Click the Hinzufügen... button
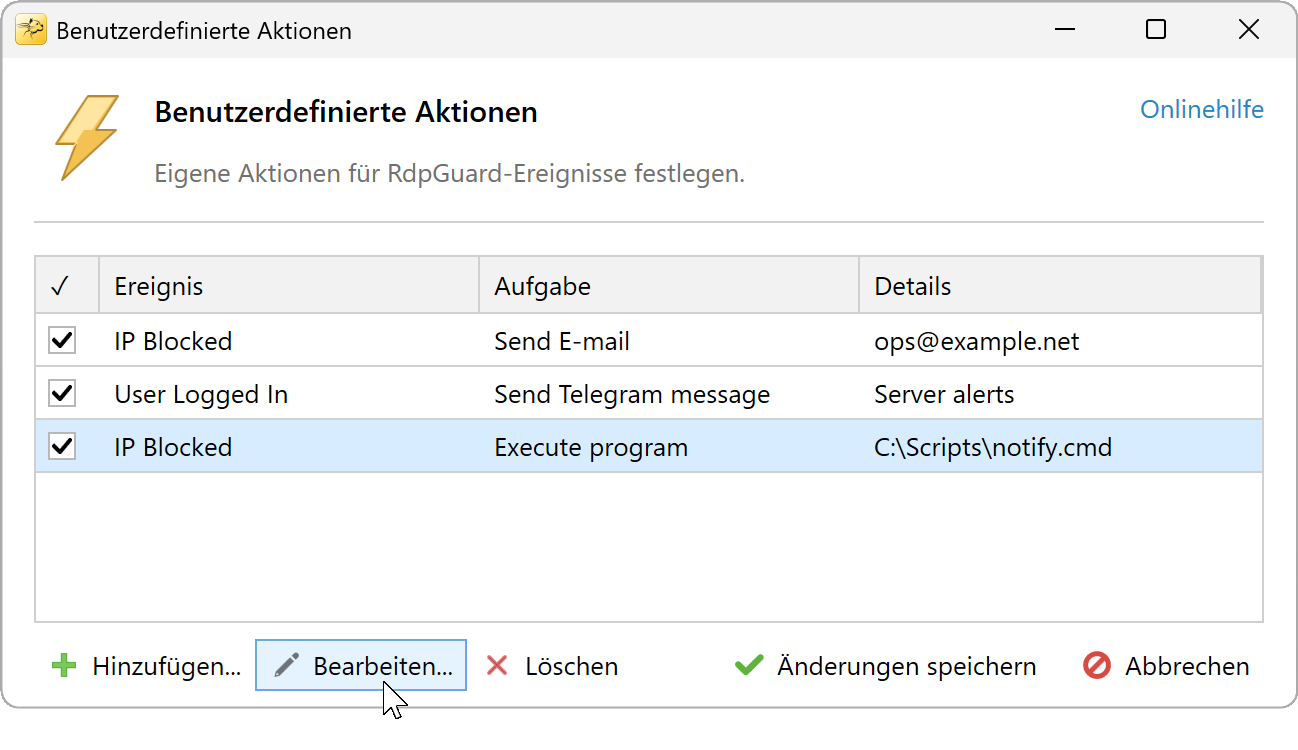 [147, 666]
